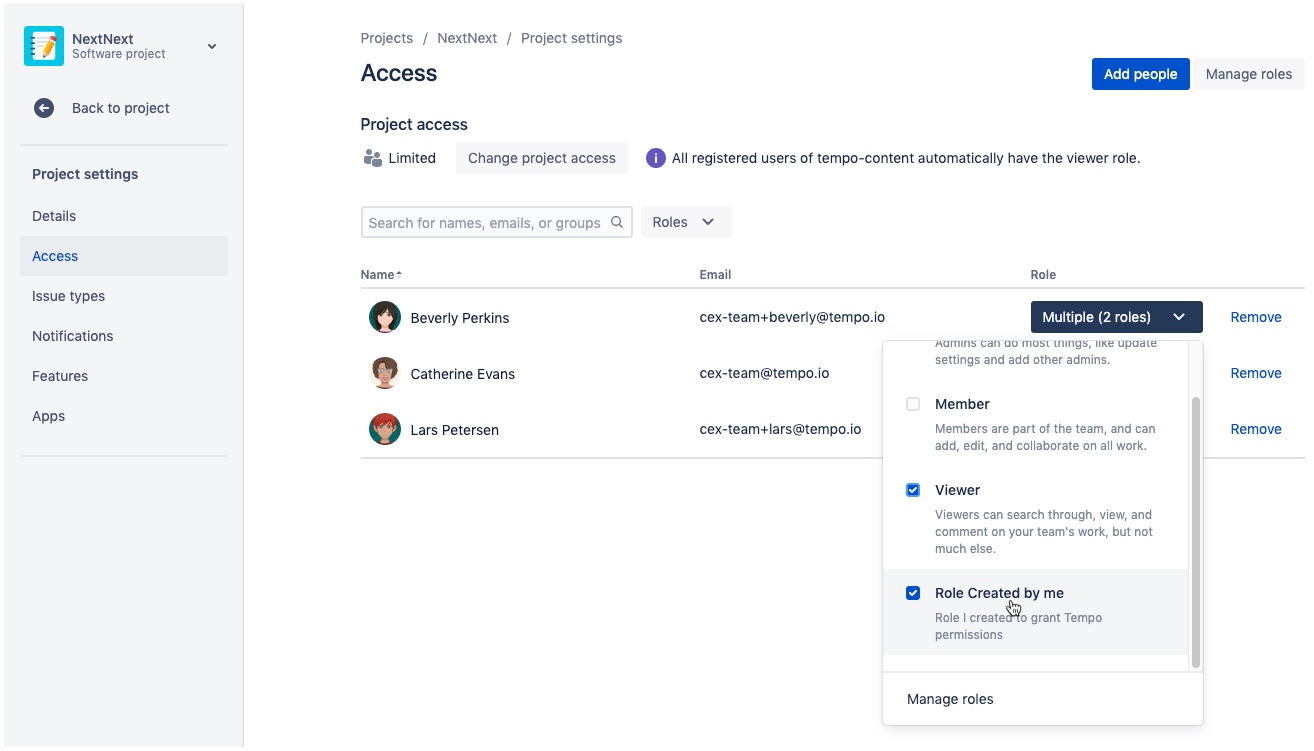
Task: Open the Roles filter dropdown
Action: coord(685,222)
